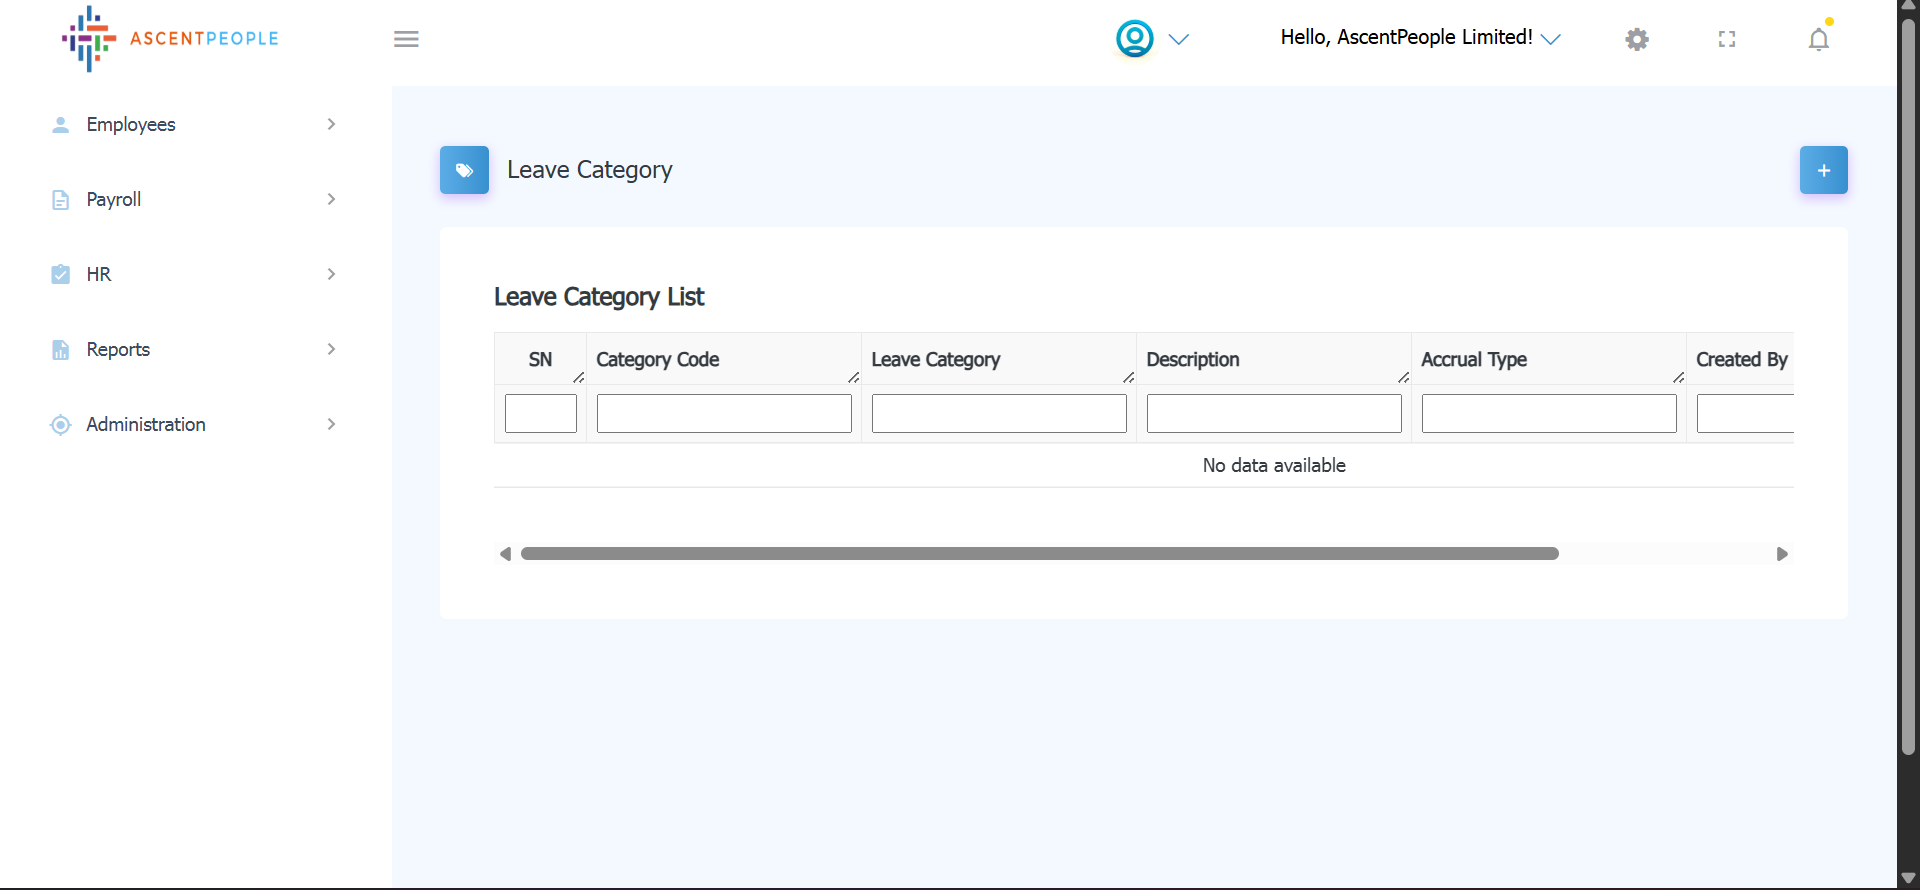Click the Accrual Type column header
The width and height of the screenshot is (1920, 890).
[1474, 359]
